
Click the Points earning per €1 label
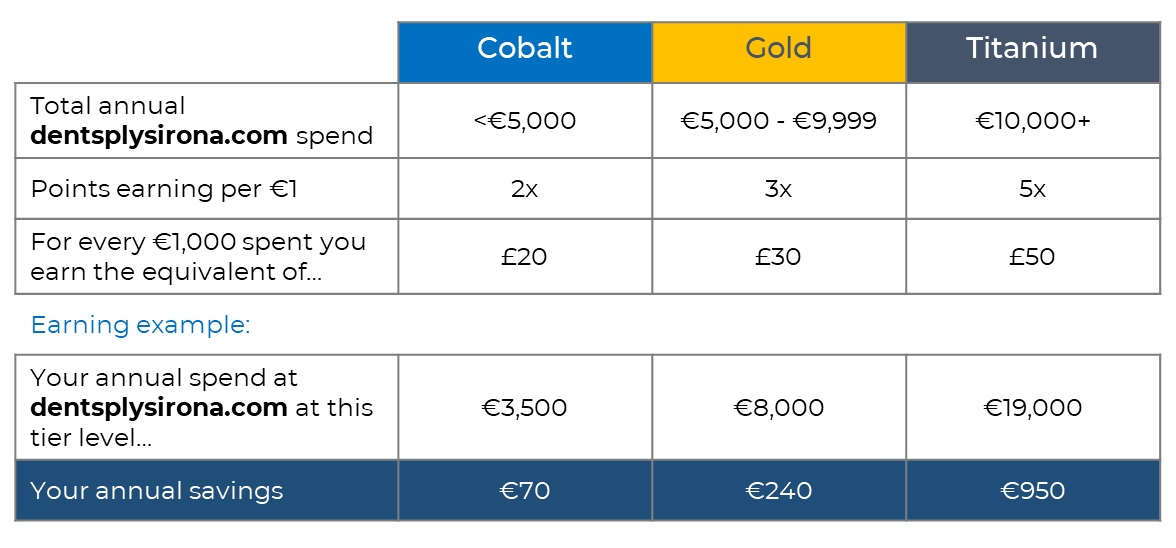click(x=164, y=189)
